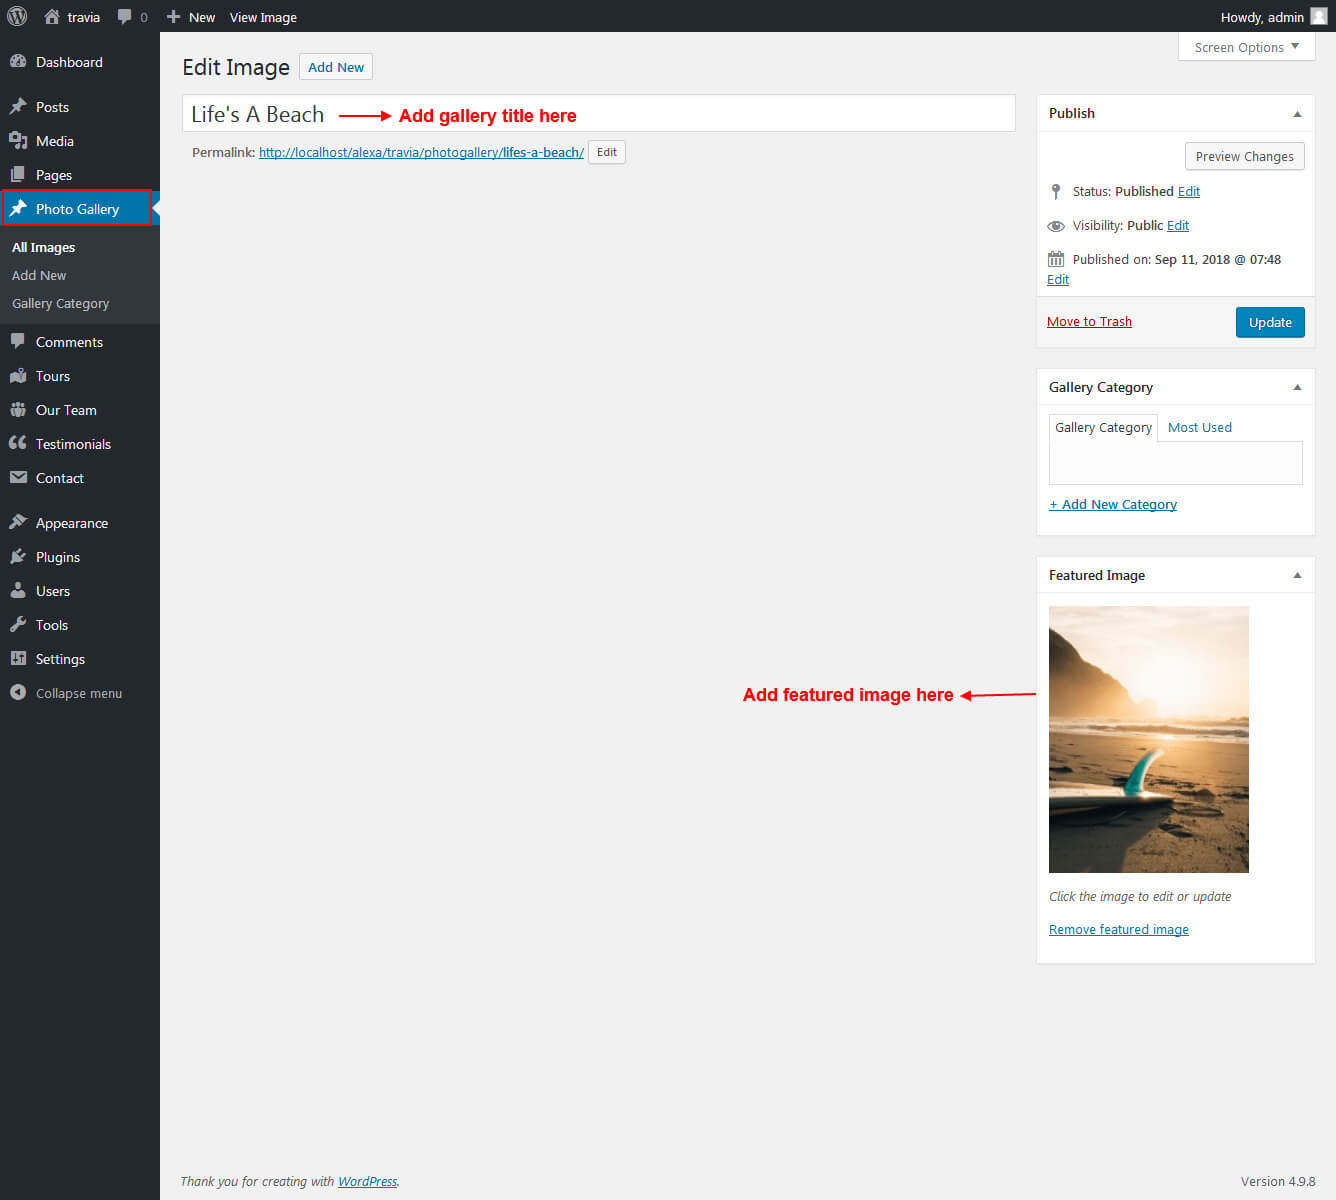Edit the Visibility setting
Viewport: 1336px width, 1200px height.
click(x=1178, y=225)
